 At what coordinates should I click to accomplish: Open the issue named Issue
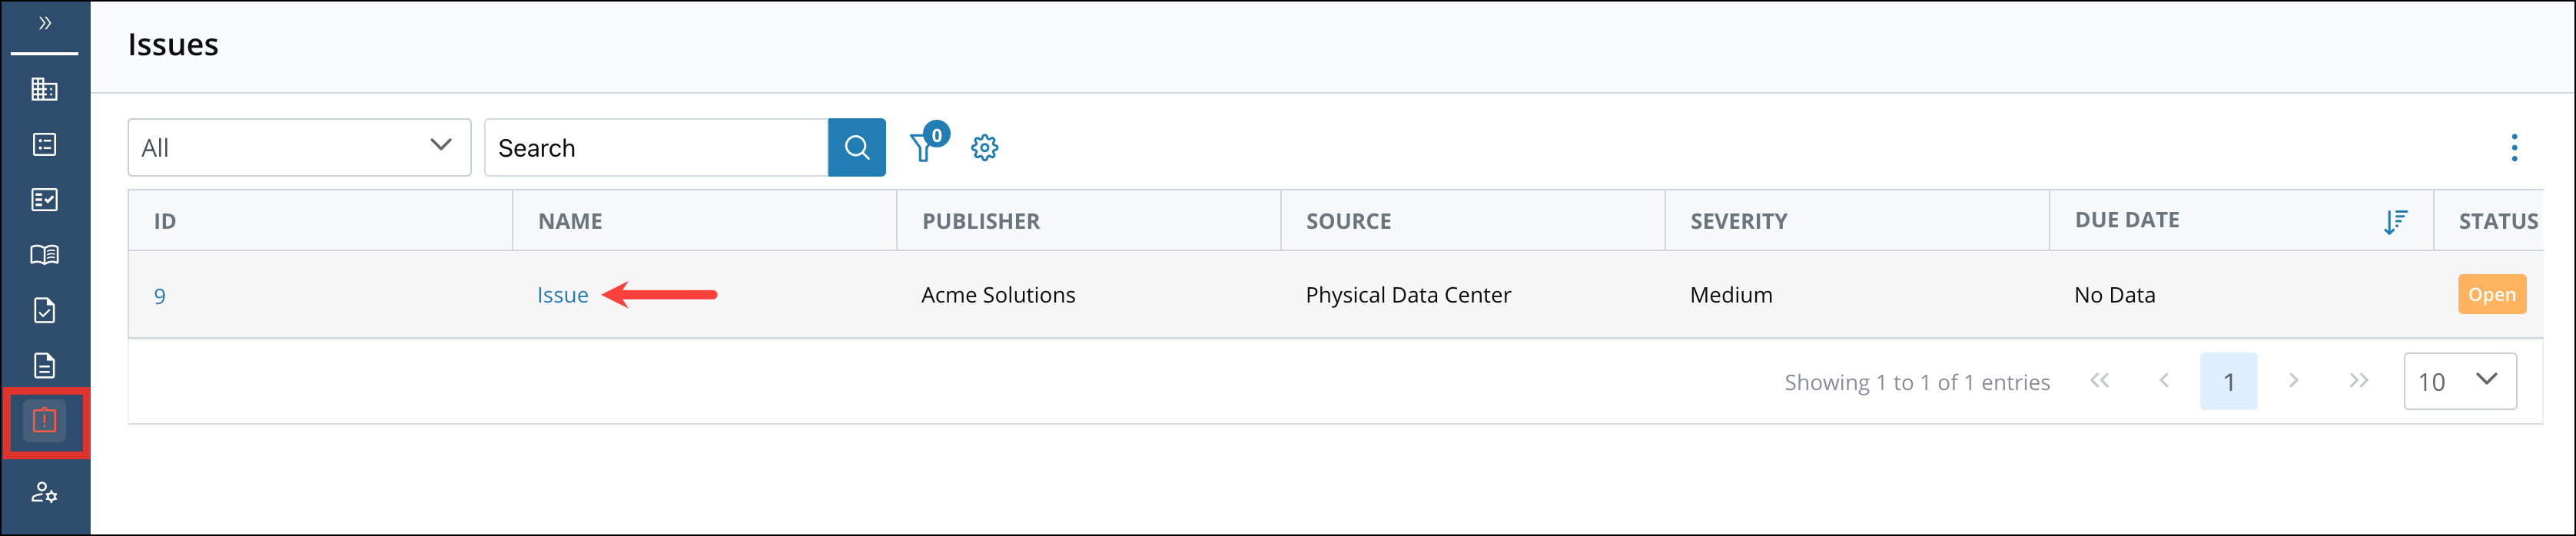(562, 295)
